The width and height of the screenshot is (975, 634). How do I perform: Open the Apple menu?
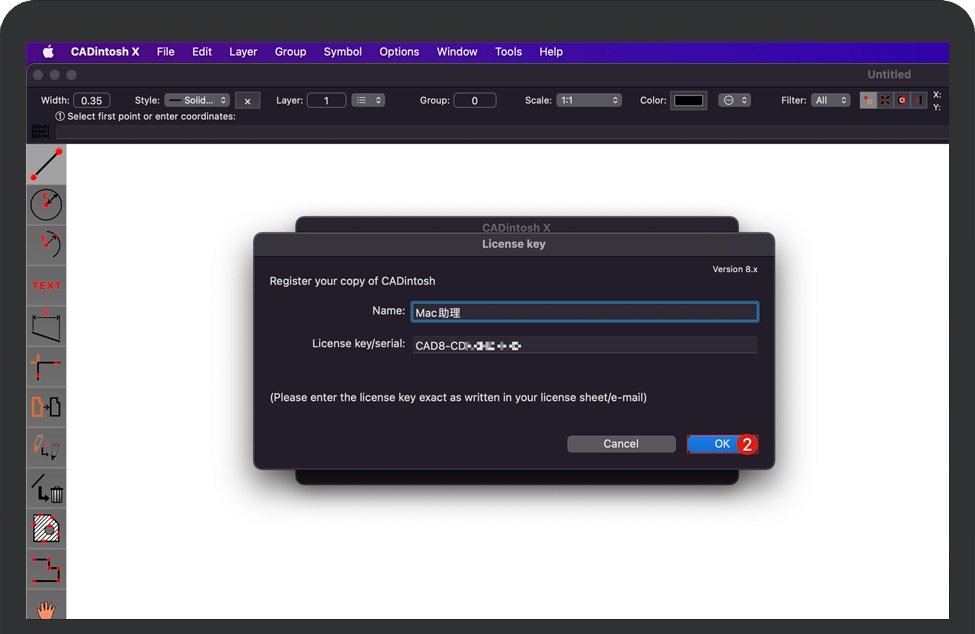click(48, 52)
